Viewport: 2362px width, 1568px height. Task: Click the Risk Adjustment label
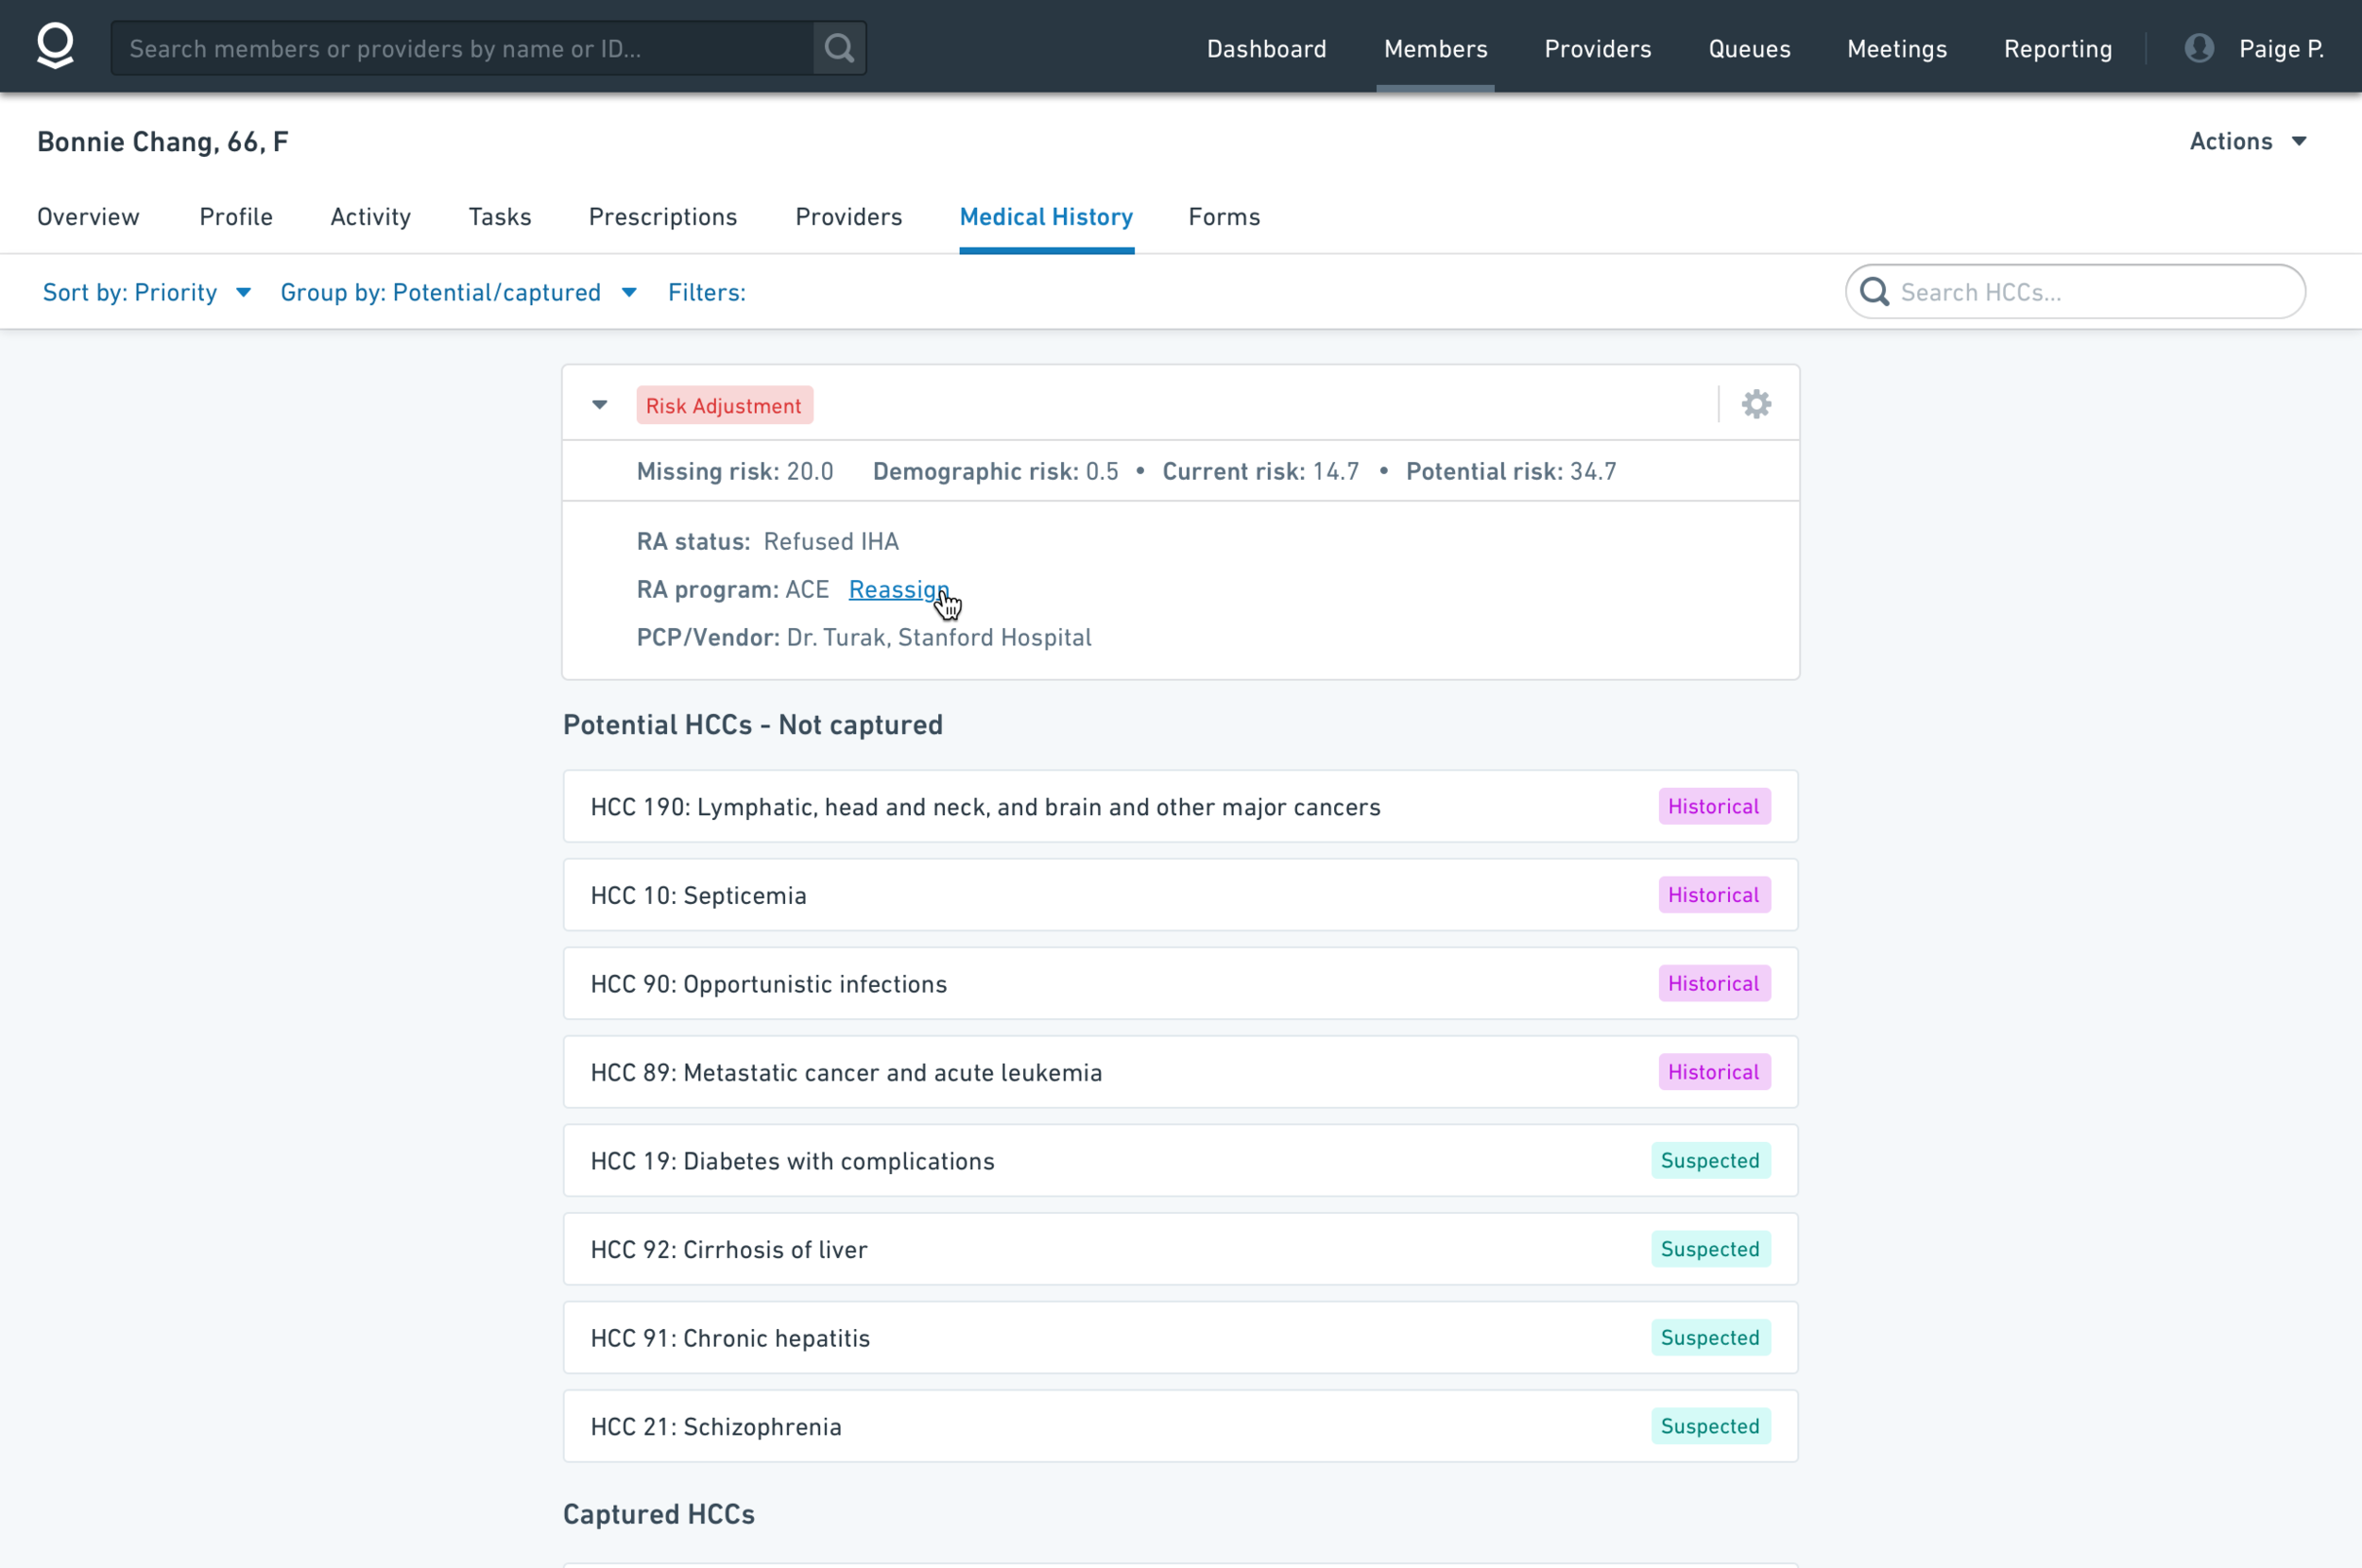pos(723,405)
